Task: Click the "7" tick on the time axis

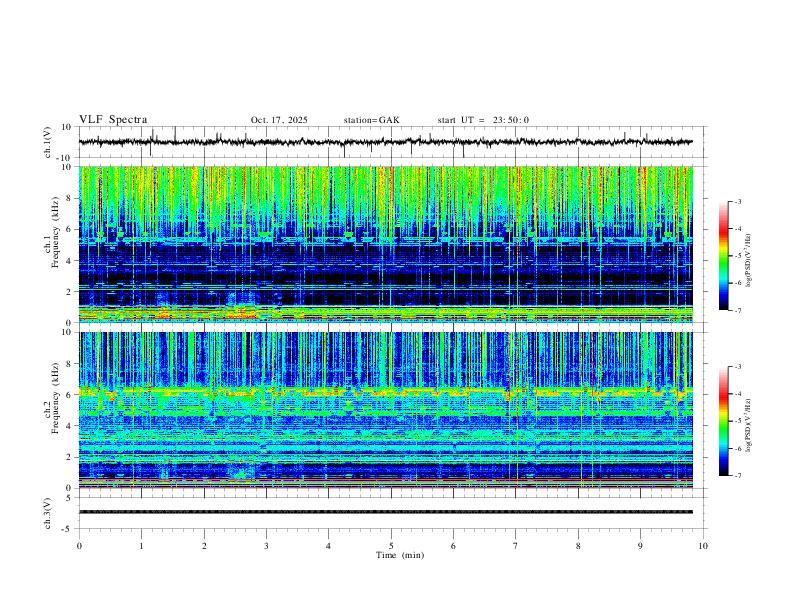Action: (515, 546)
